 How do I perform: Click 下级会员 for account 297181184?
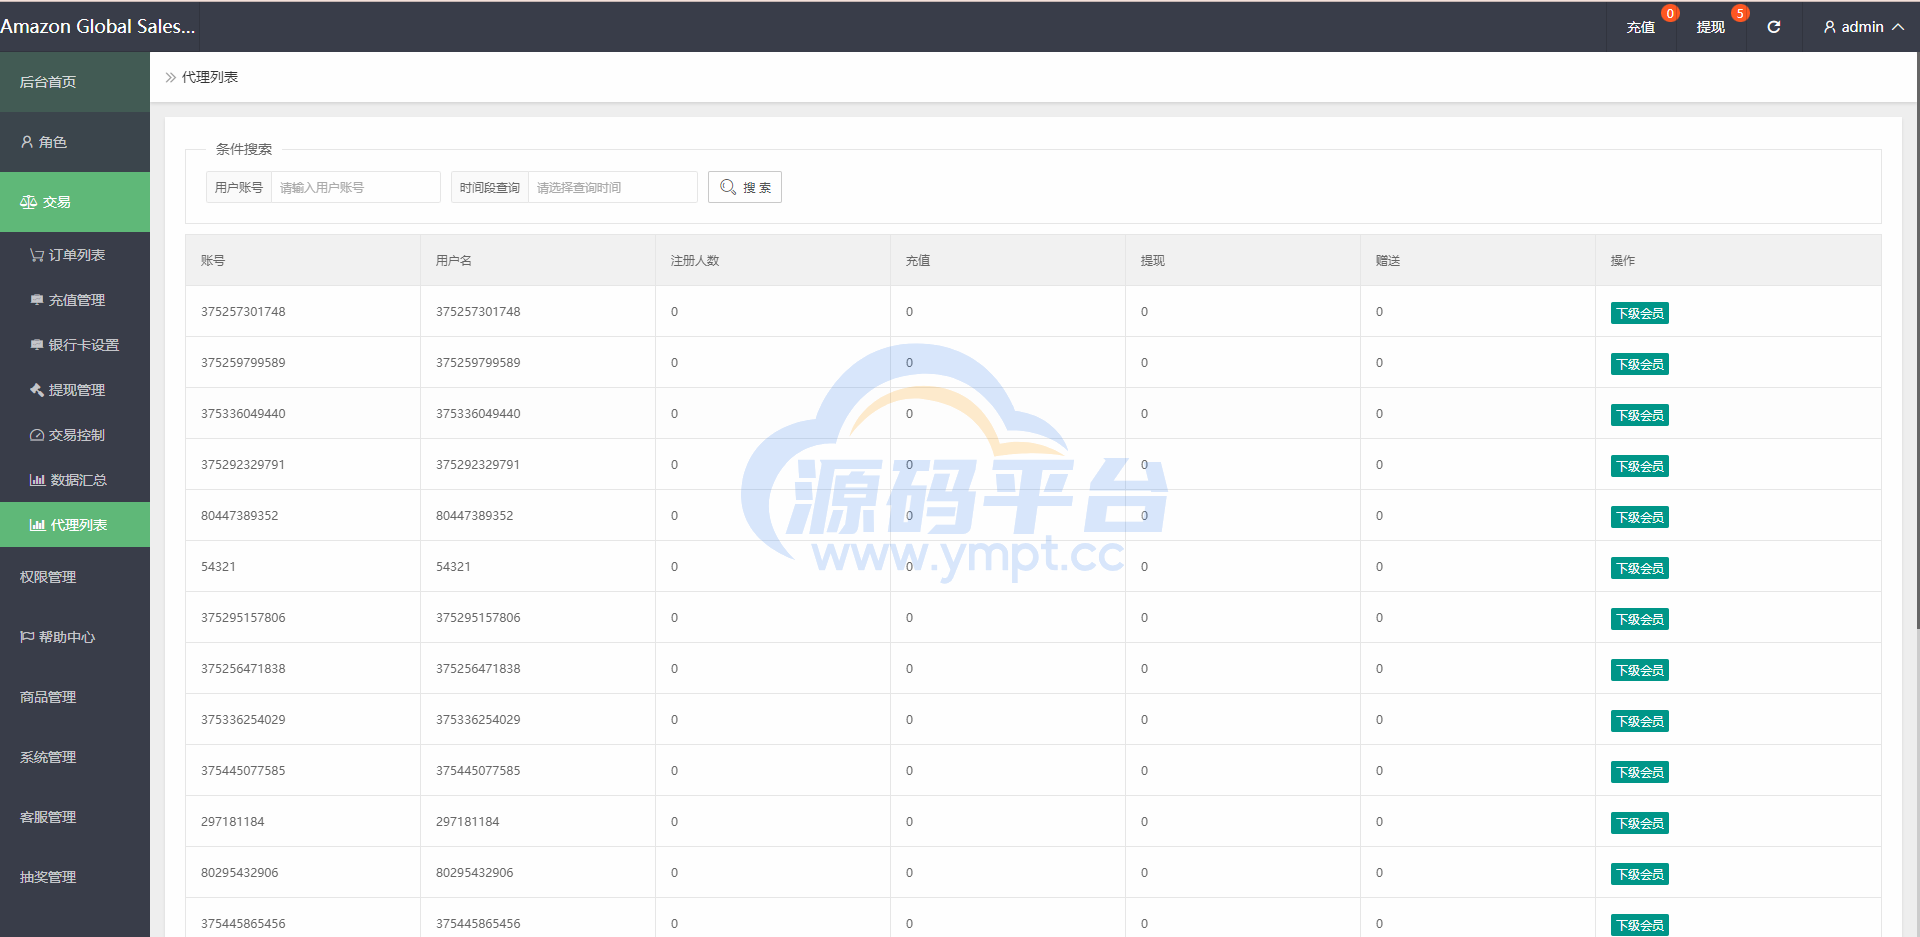[1640, 823]
